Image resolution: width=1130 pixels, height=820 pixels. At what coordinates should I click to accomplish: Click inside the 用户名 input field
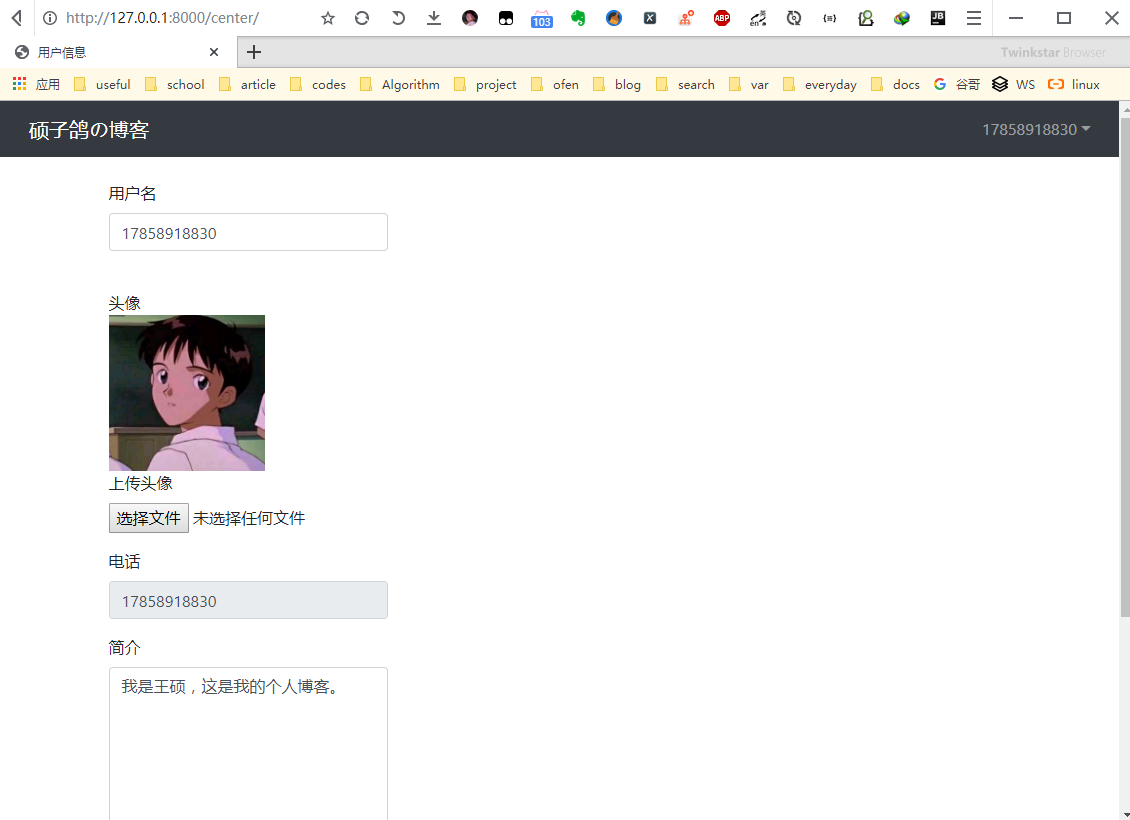coord(248,232)
